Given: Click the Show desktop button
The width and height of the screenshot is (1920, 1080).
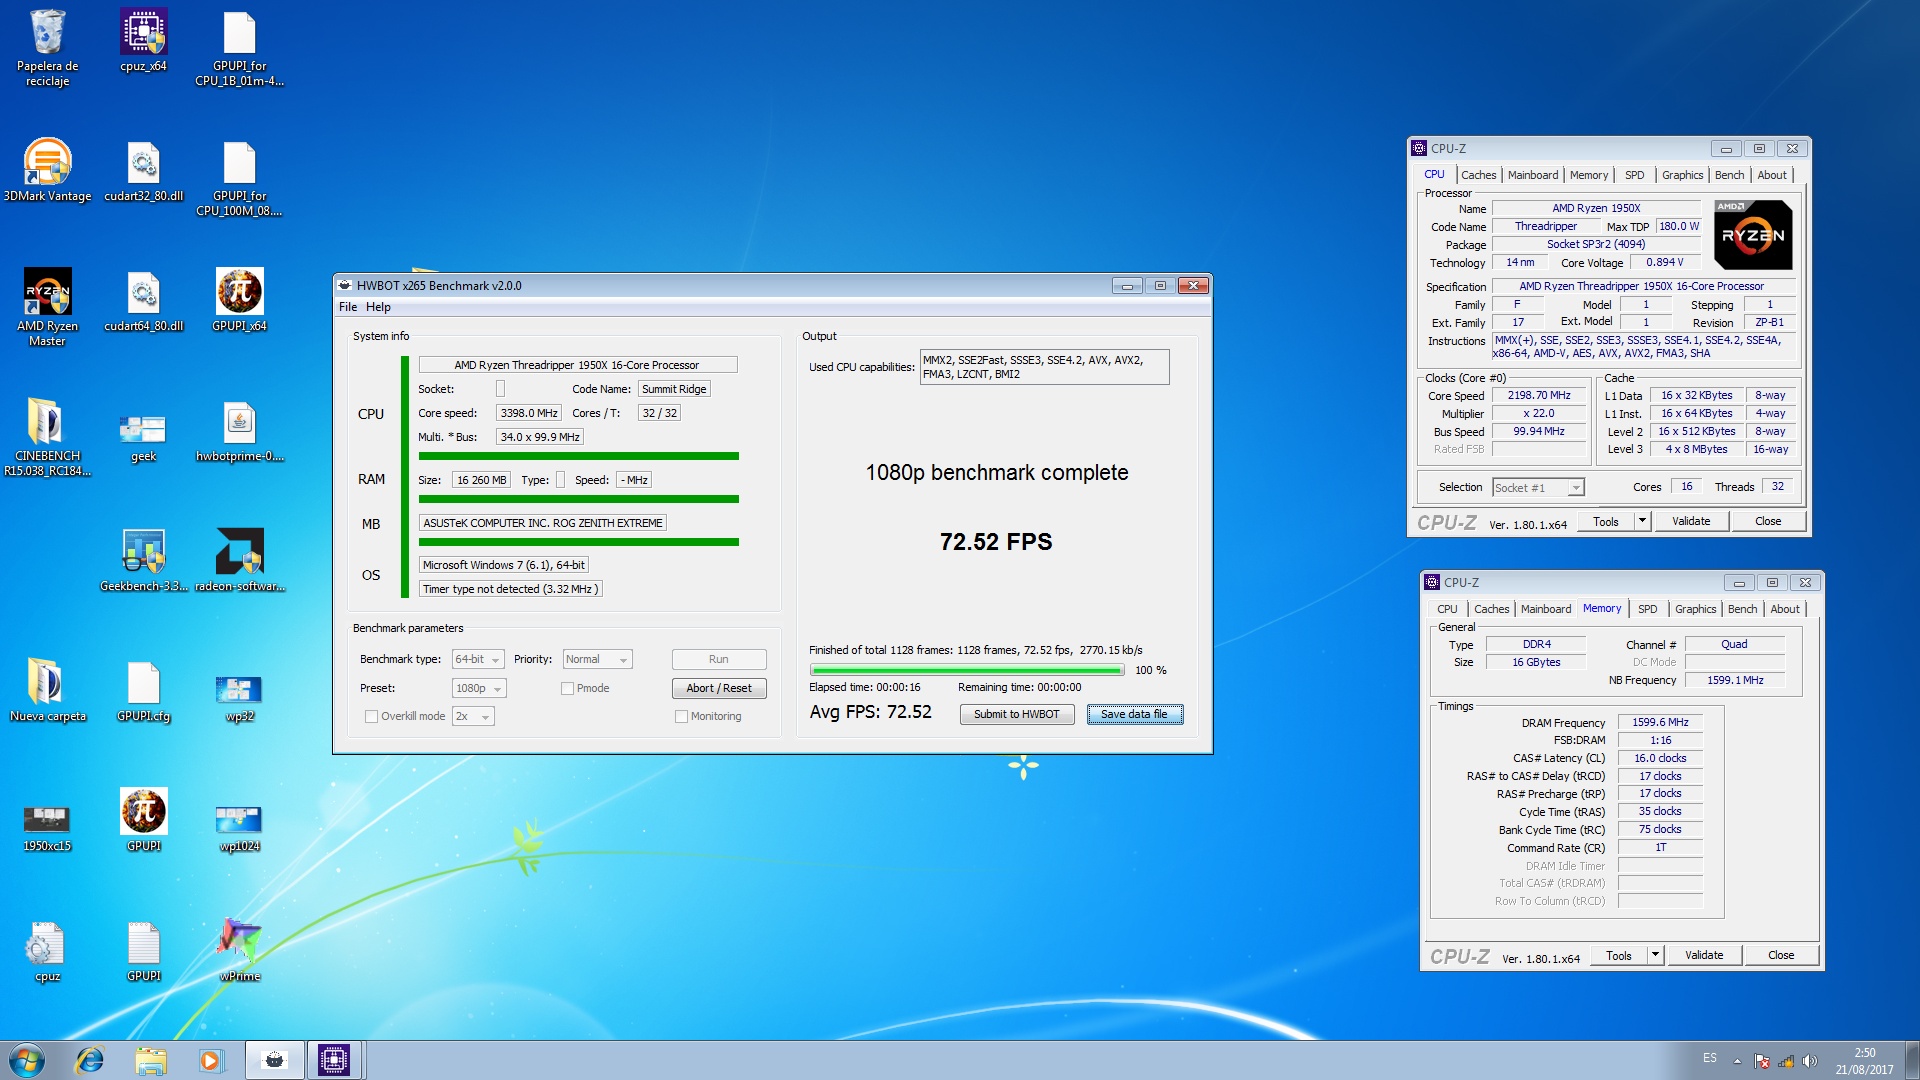Looking at the screenshot, I should [x=1912, y=1061].
